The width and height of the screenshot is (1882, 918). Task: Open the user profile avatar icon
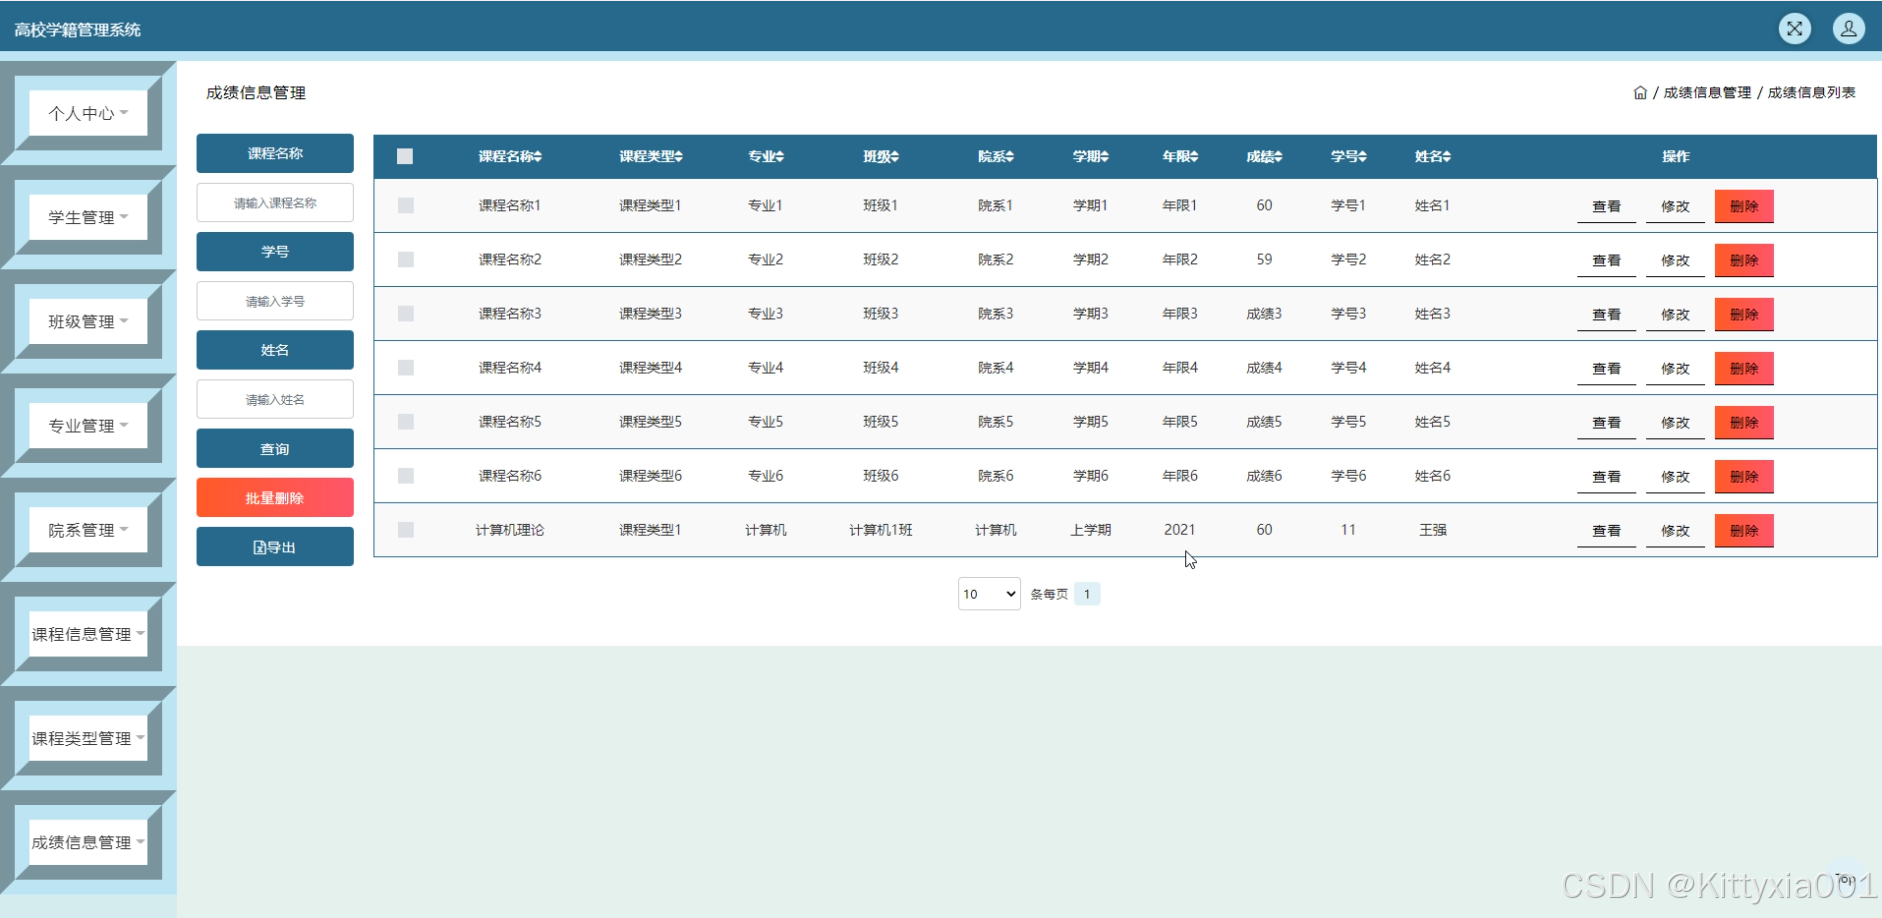click(1848, 28)
